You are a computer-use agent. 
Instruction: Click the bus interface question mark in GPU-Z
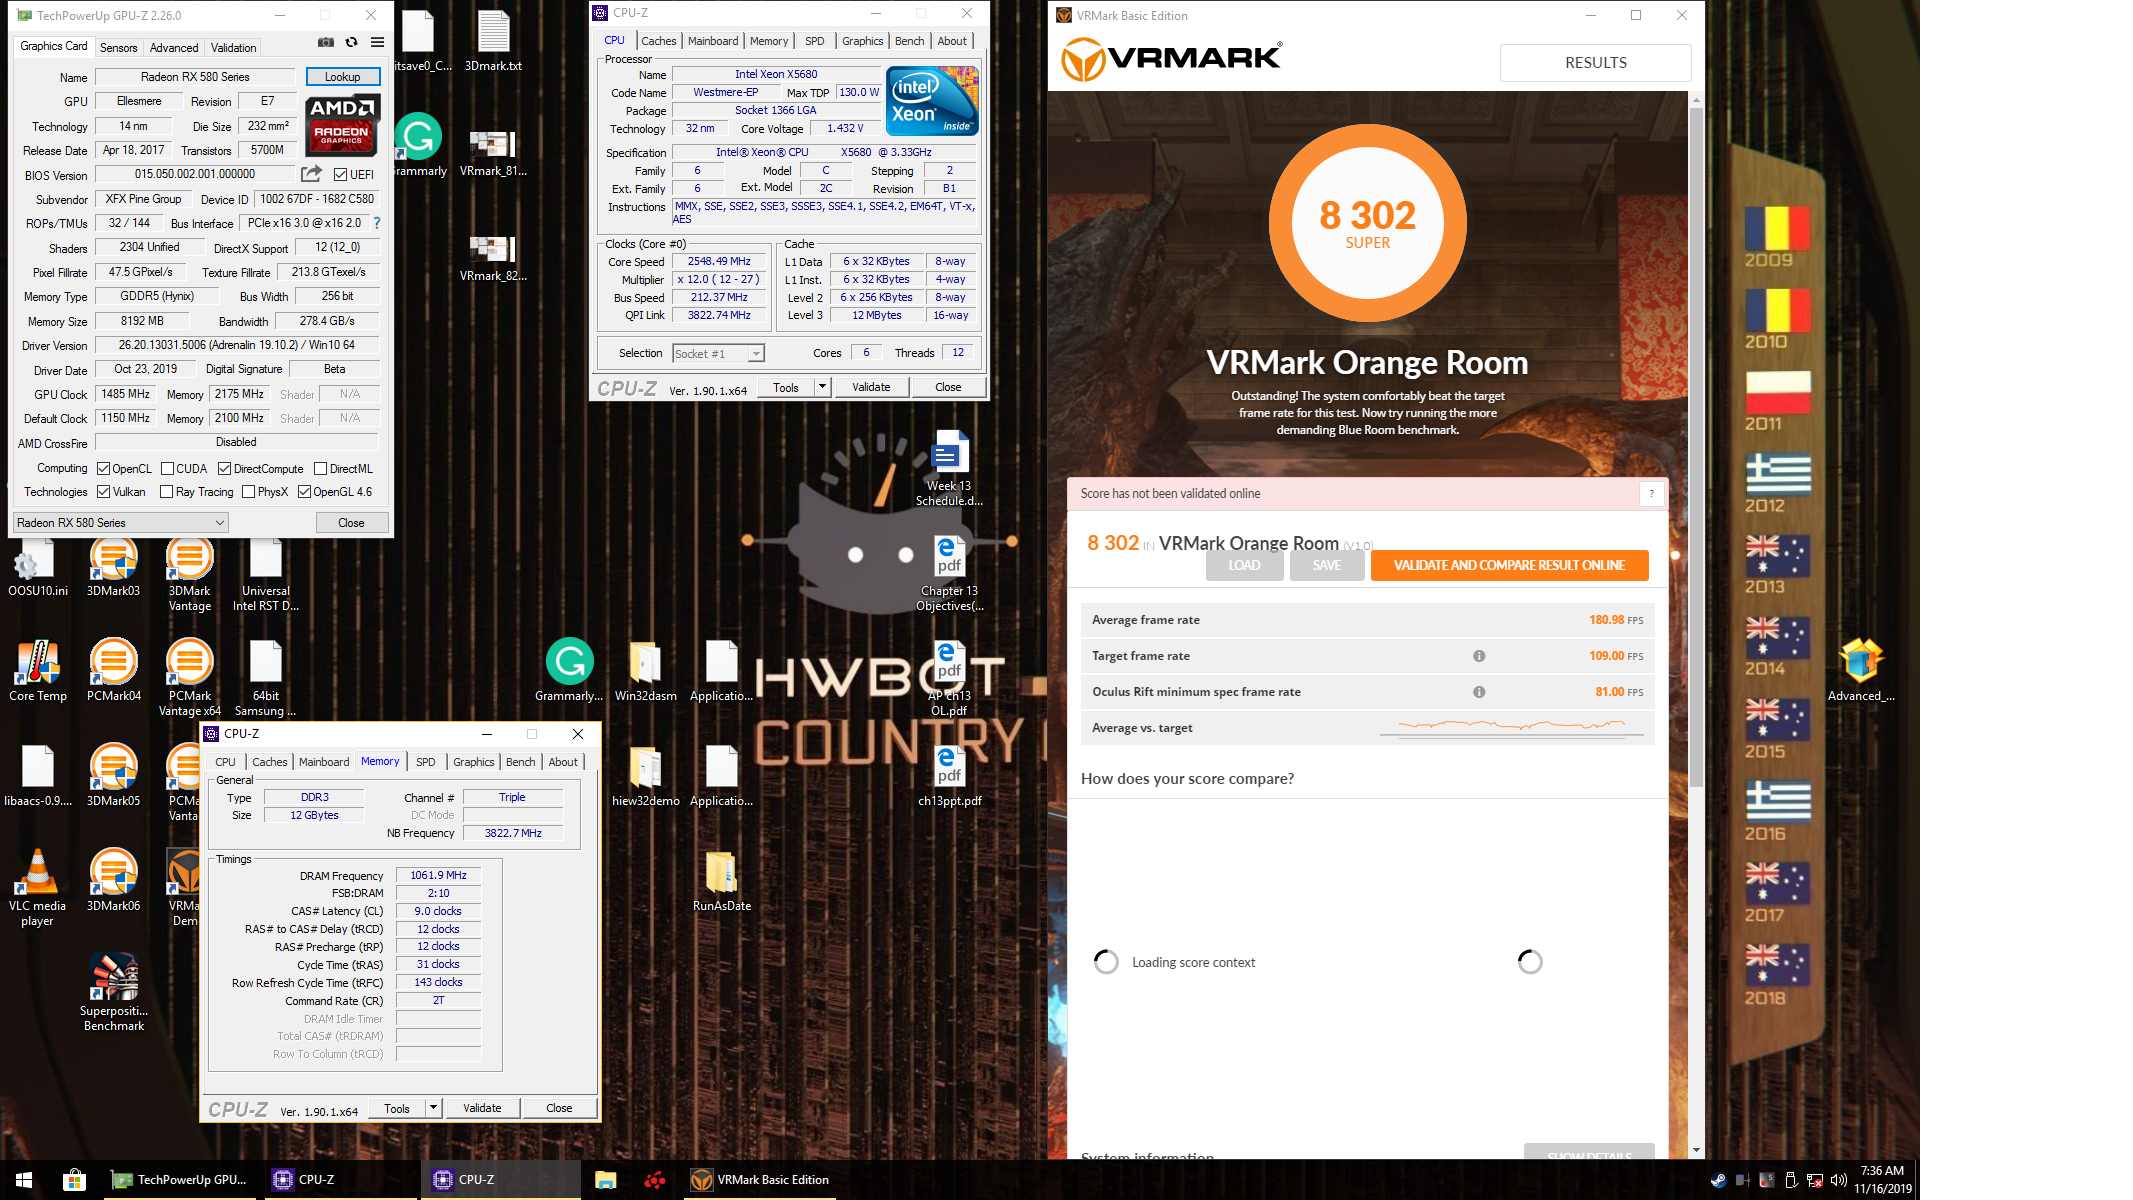tap(377, 223)
